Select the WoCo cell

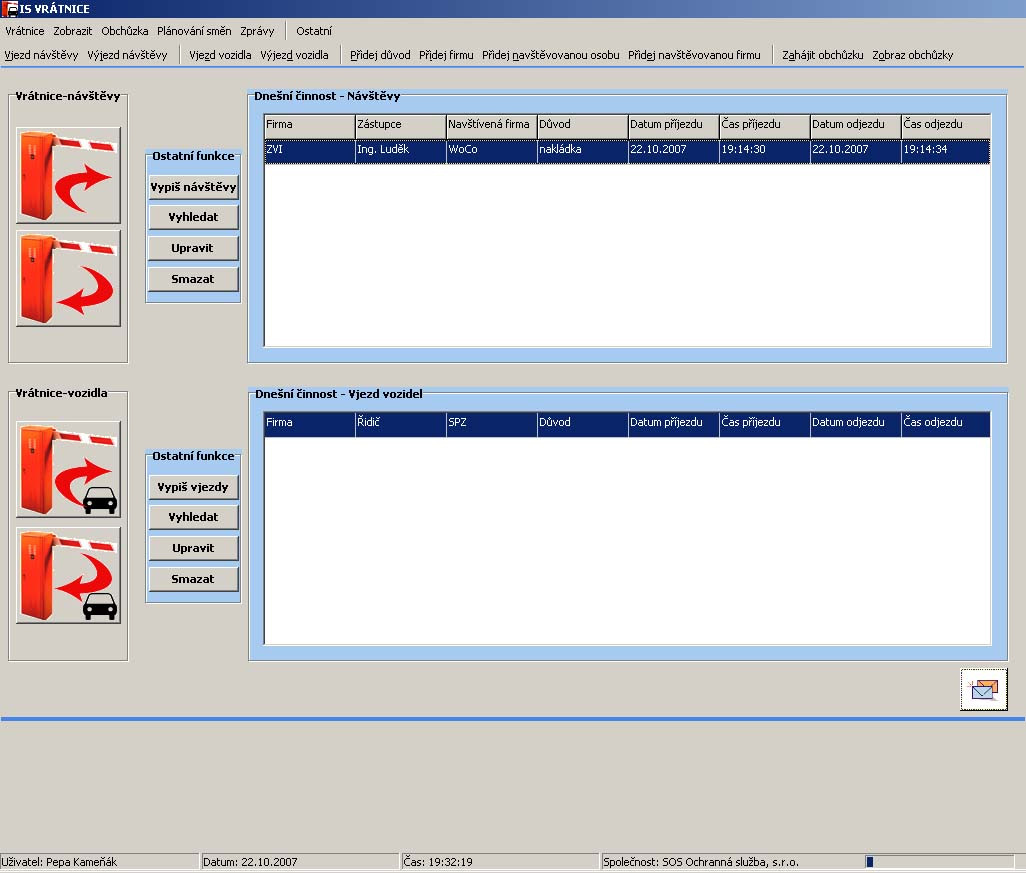pyautogui.click(x=491, y=151)
